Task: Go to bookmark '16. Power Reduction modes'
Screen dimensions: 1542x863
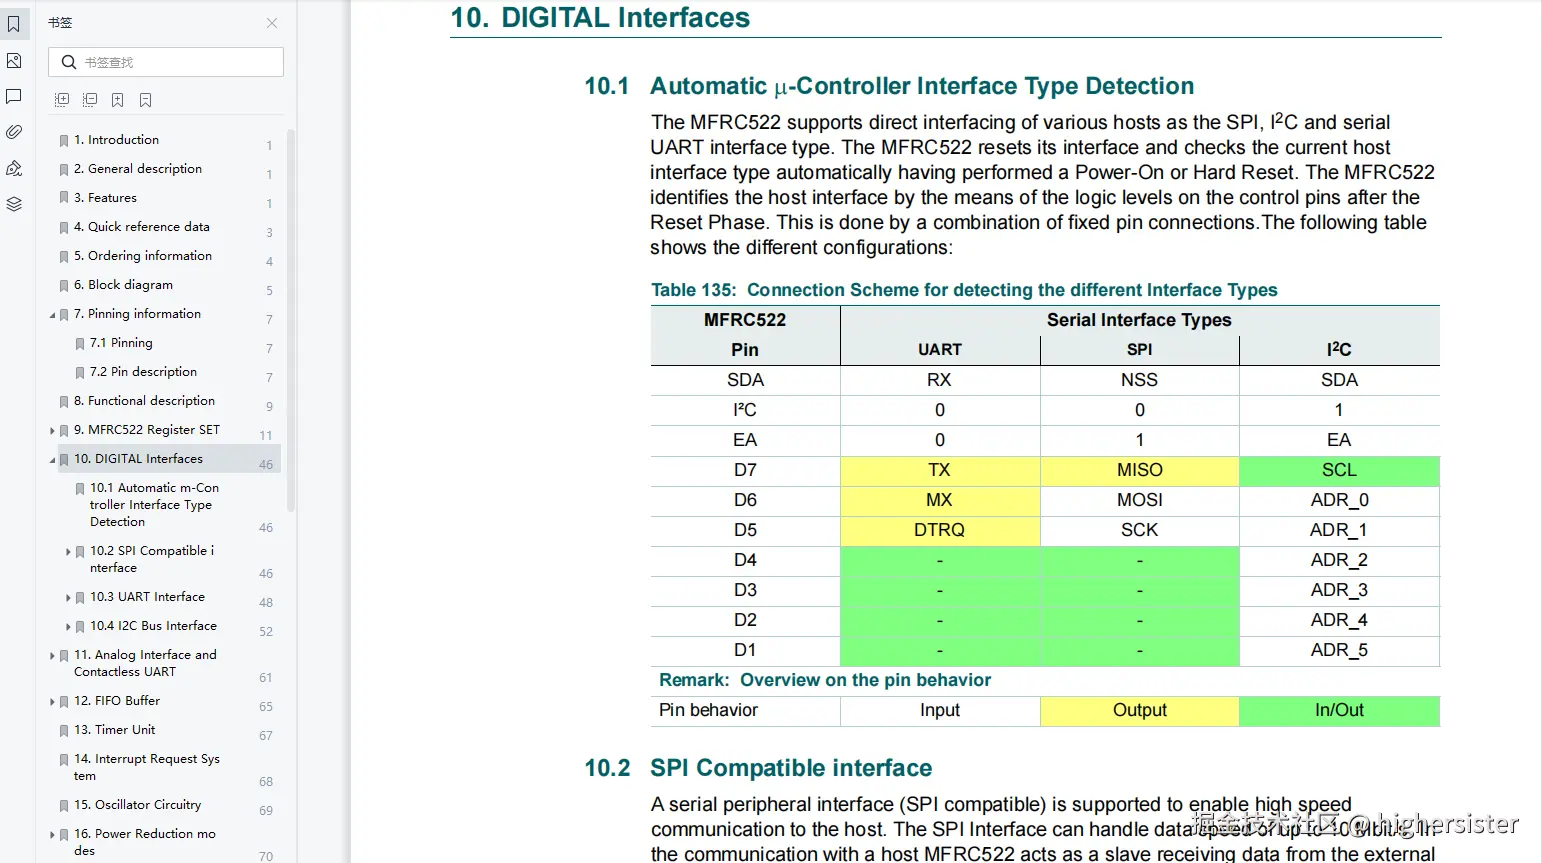Action: (145, 842)
